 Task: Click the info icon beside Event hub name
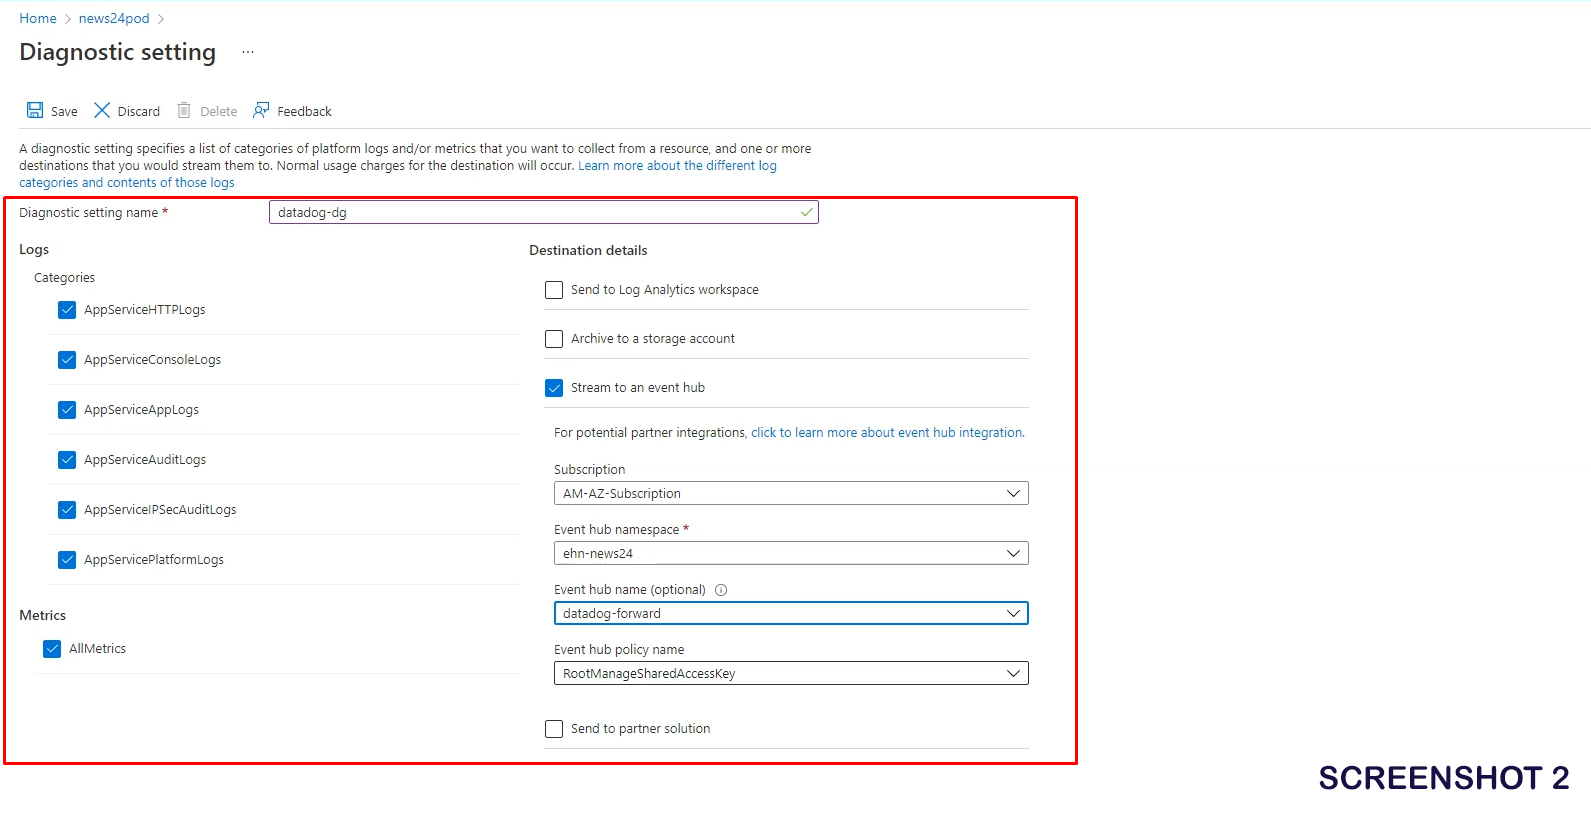coord(721,590)
